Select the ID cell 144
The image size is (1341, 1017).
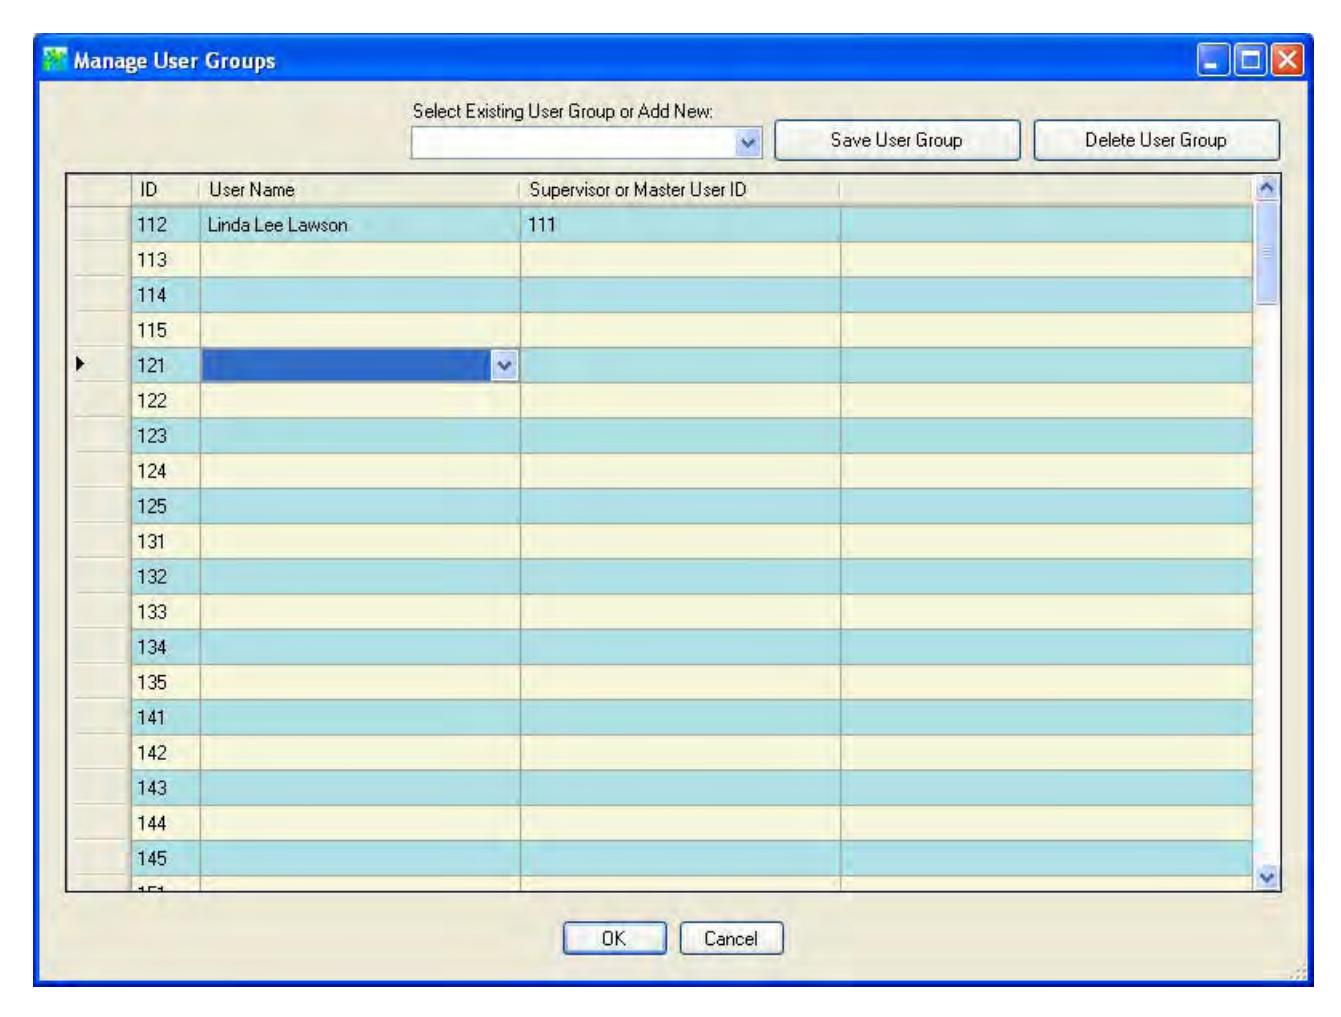[166, 823]
